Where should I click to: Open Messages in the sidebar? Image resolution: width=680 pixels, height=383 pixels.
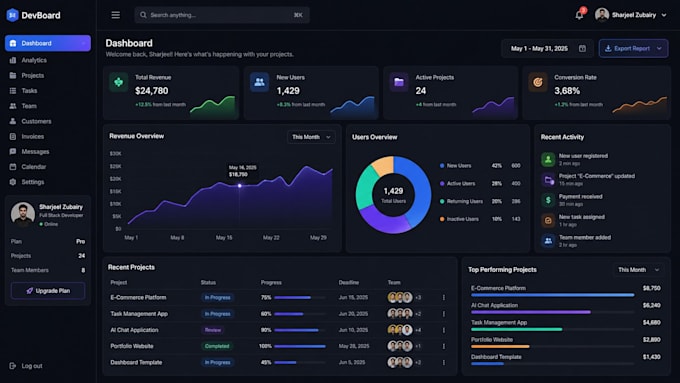point(48,152)
